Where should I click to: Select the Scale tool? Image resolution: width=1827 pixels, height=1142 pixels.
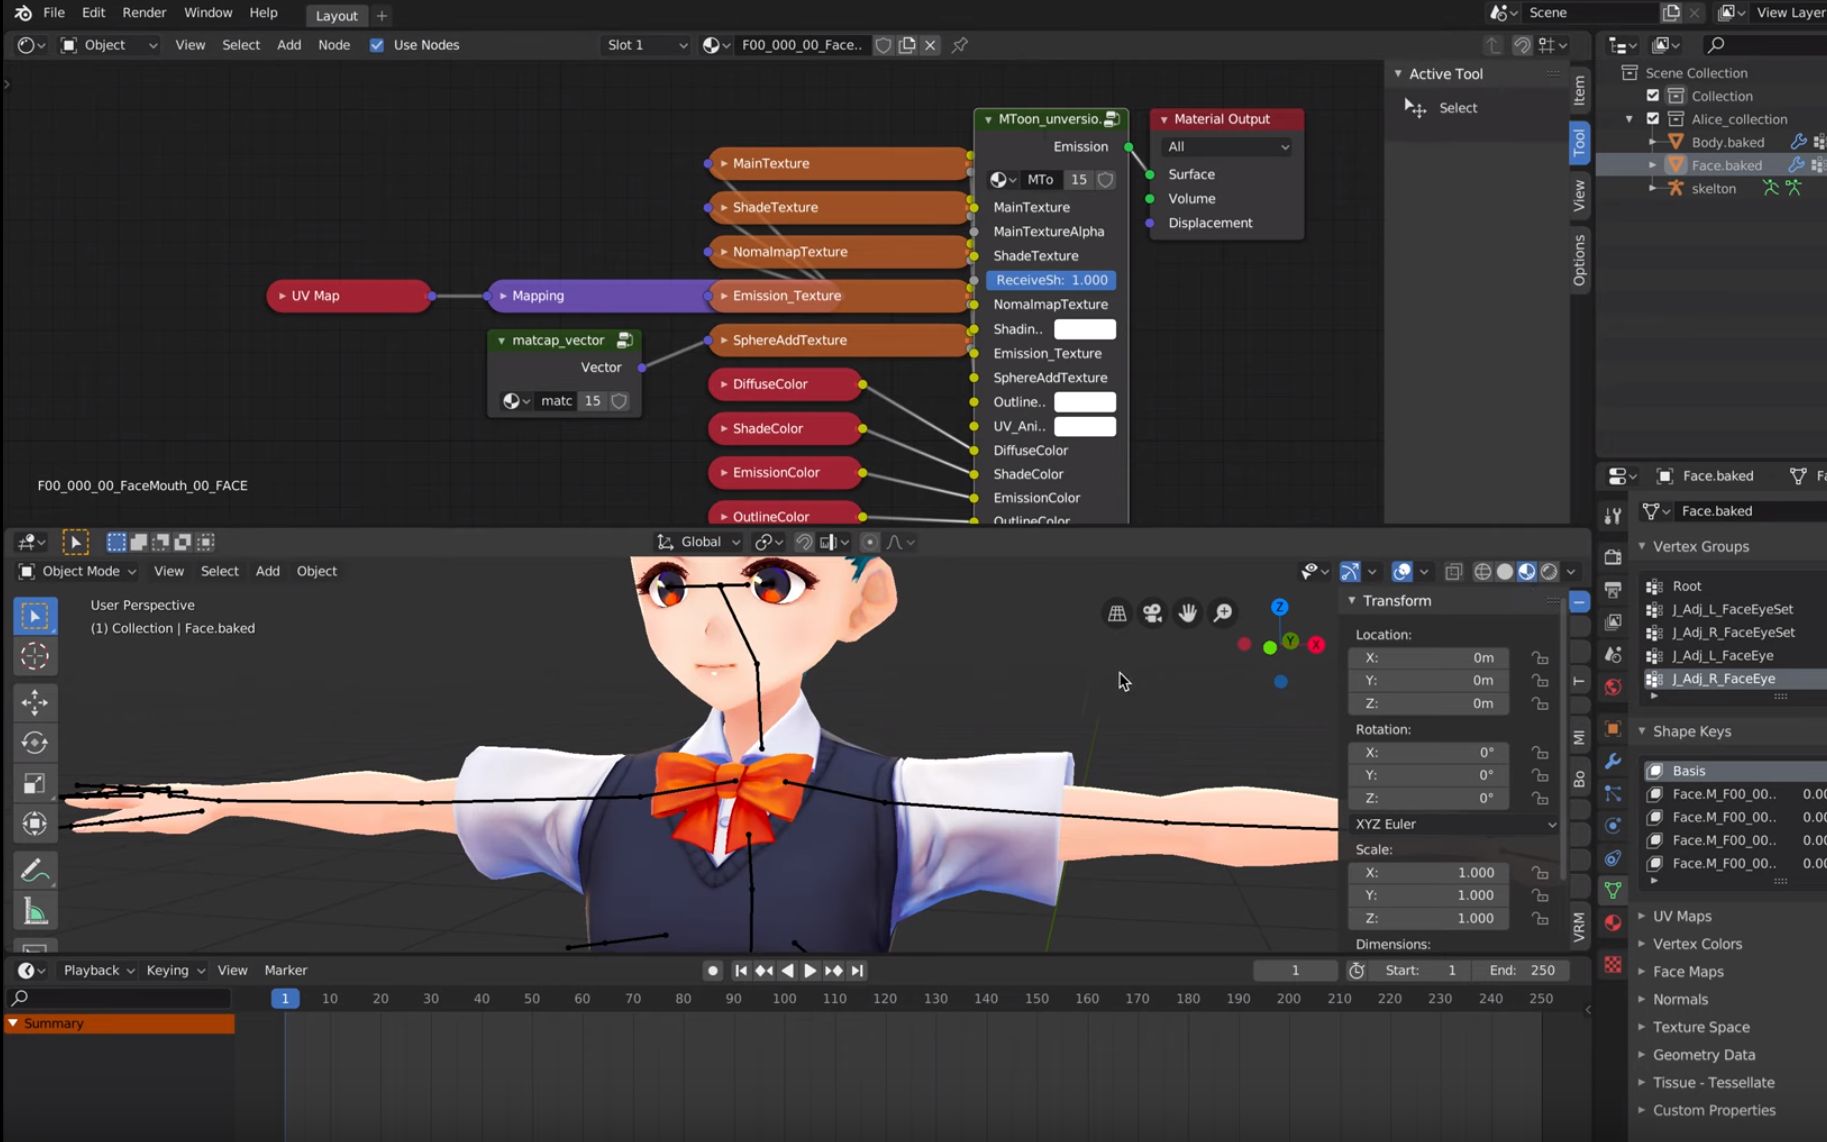point(35,783)
